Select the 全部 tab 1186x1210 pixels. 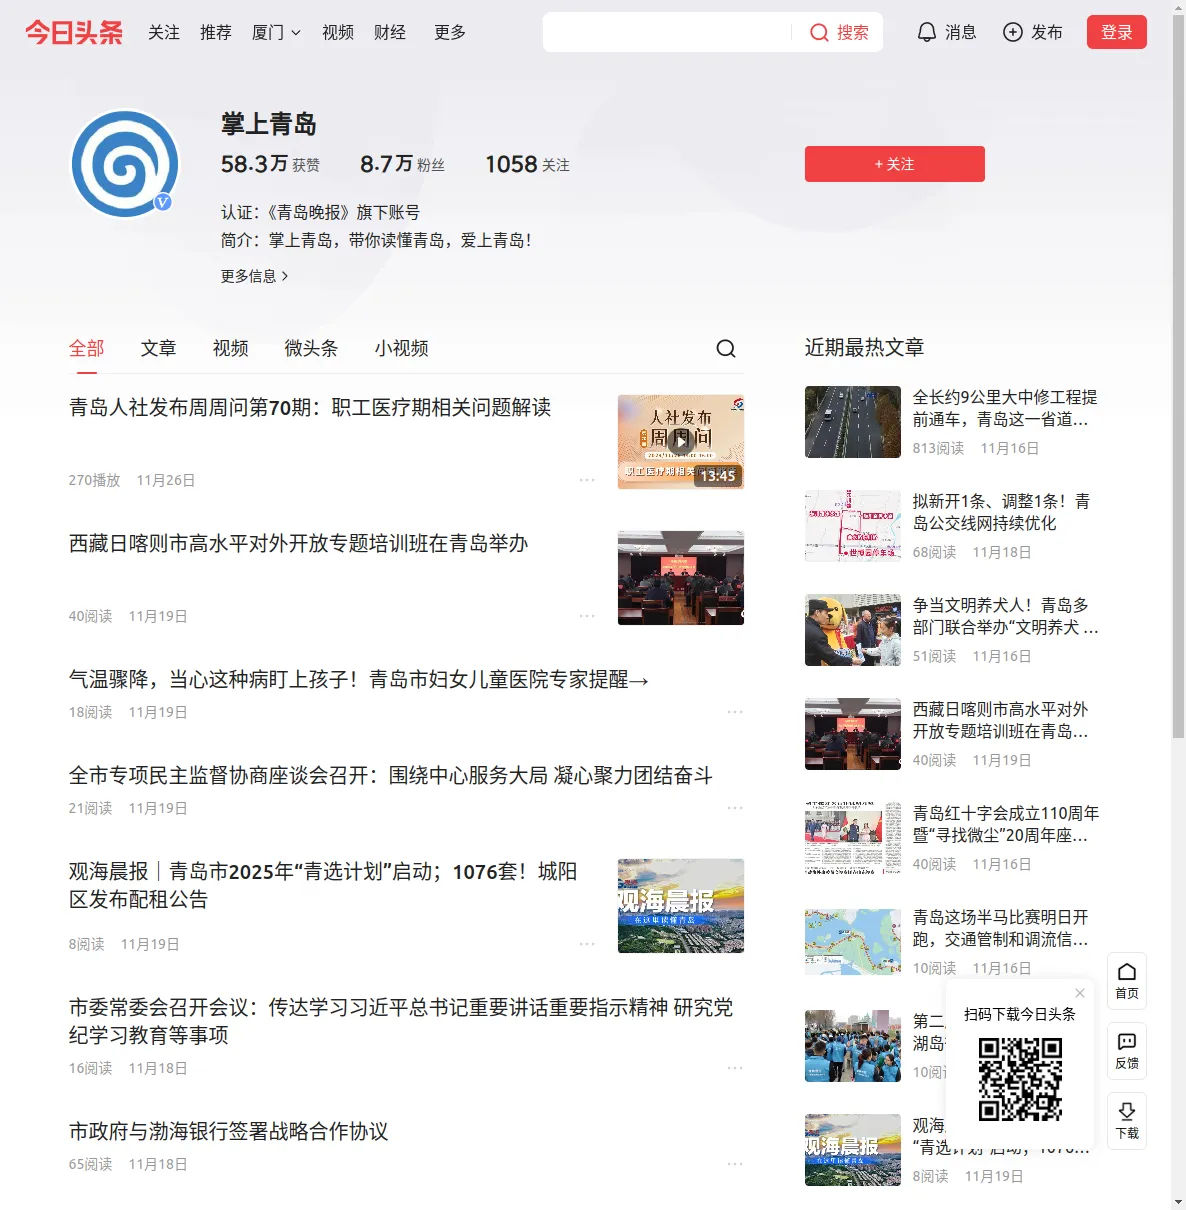coord(87,348)
